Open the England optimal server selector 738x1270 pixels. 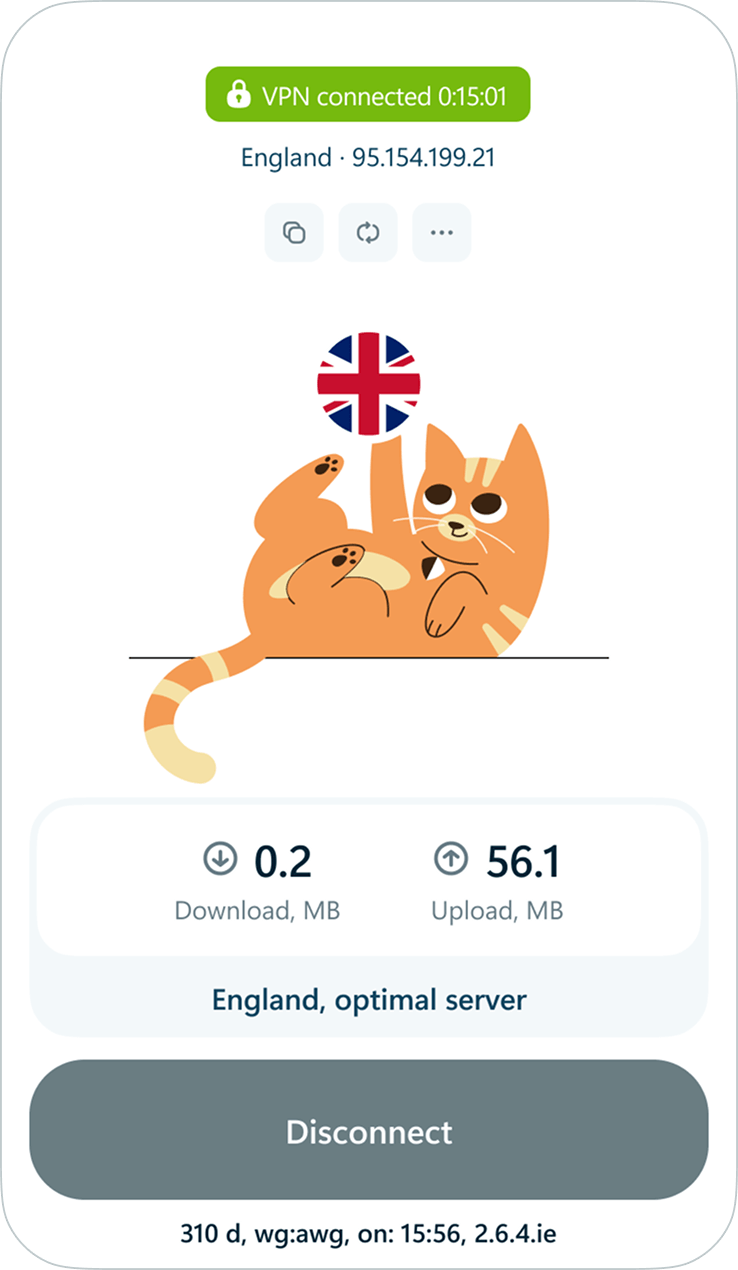click(368, 999)
